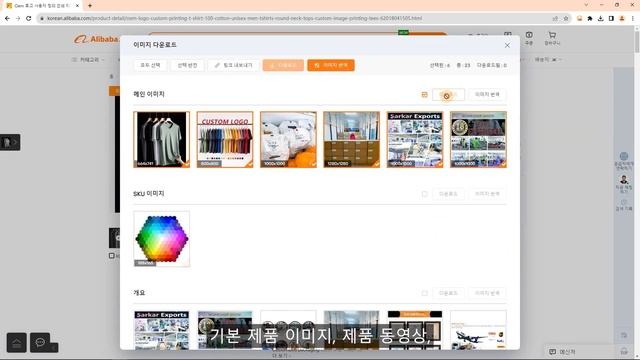Click the light orange download button in toolbar
The width and height of the screenshot is (640, 360).
[283, 65]
